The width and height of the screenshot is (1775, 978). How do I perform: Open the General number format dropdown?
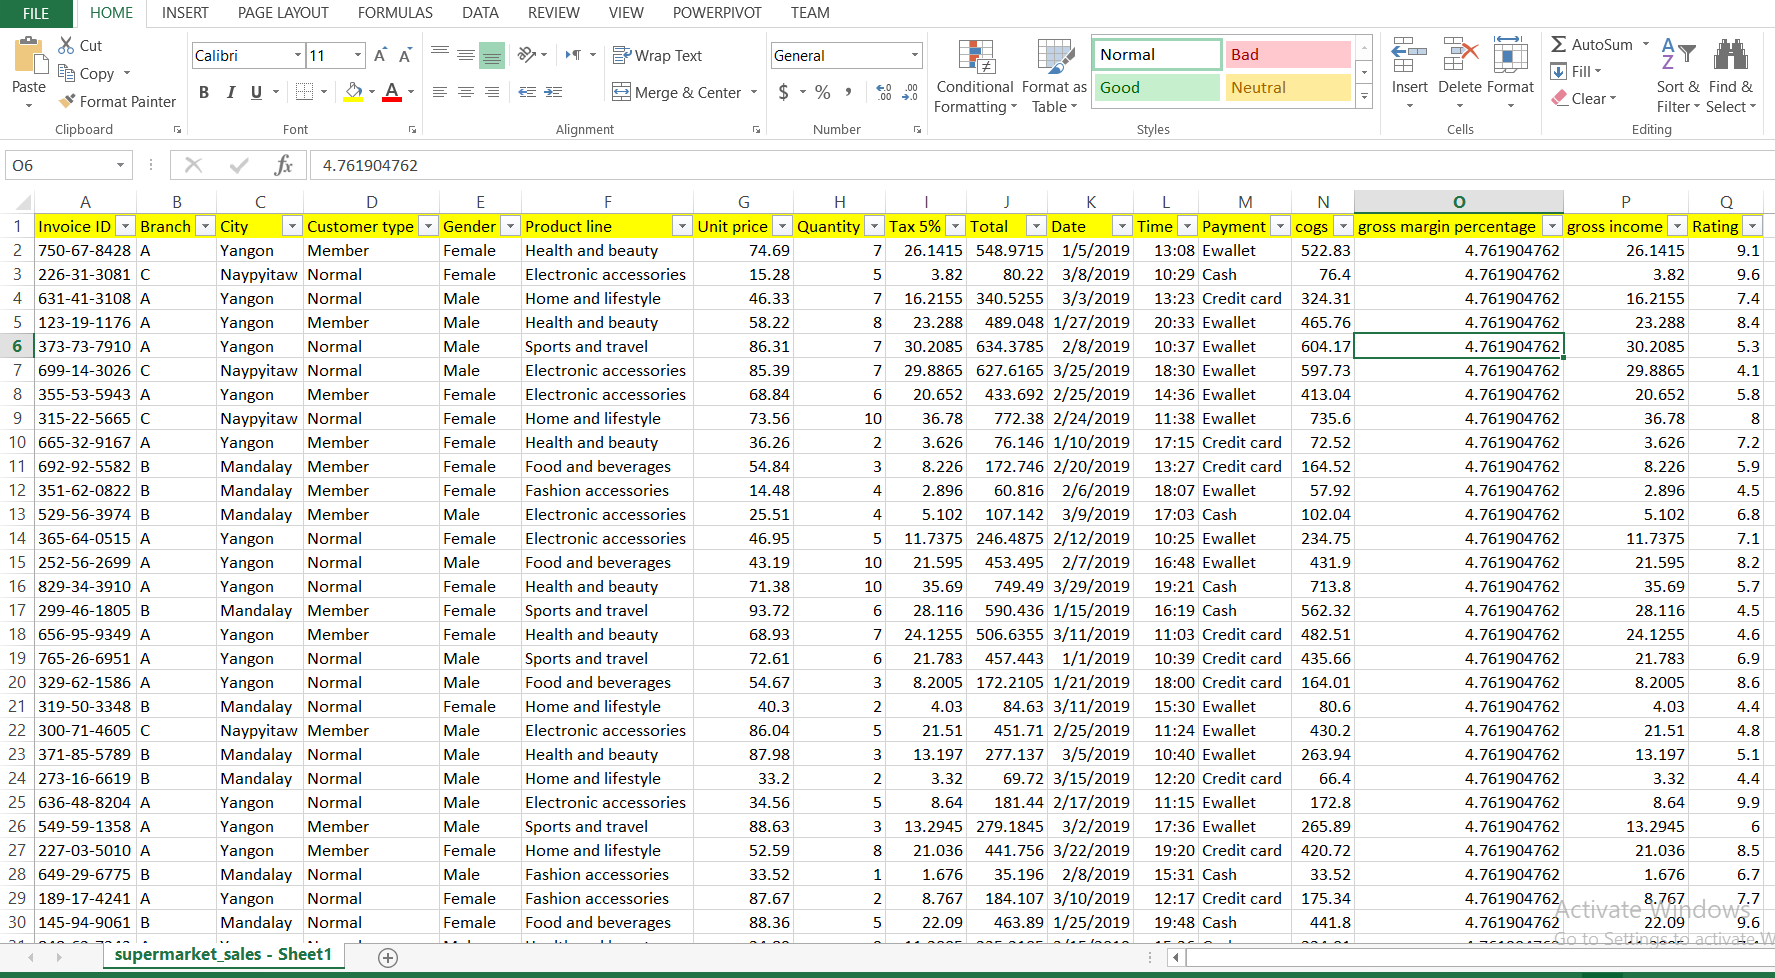pos(913,55)
